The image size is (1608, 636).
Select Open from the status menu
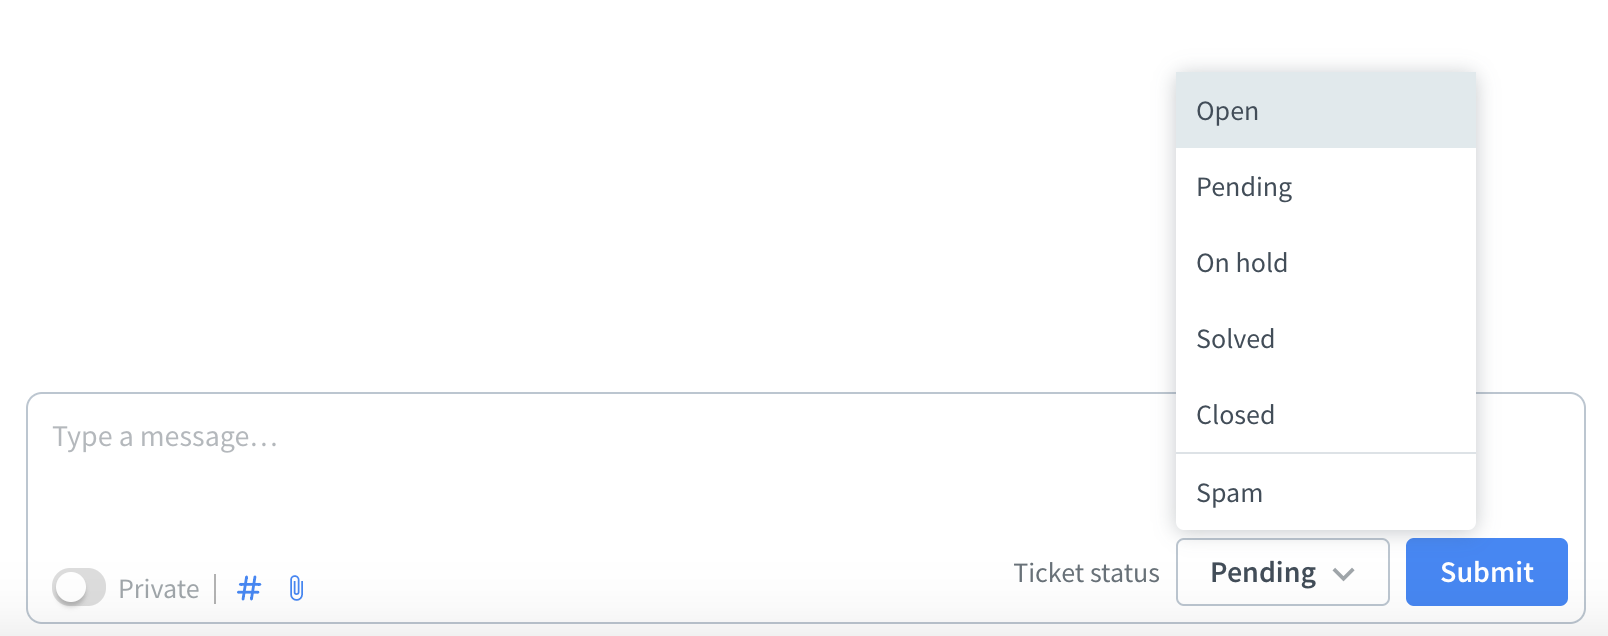point(1325,111)
